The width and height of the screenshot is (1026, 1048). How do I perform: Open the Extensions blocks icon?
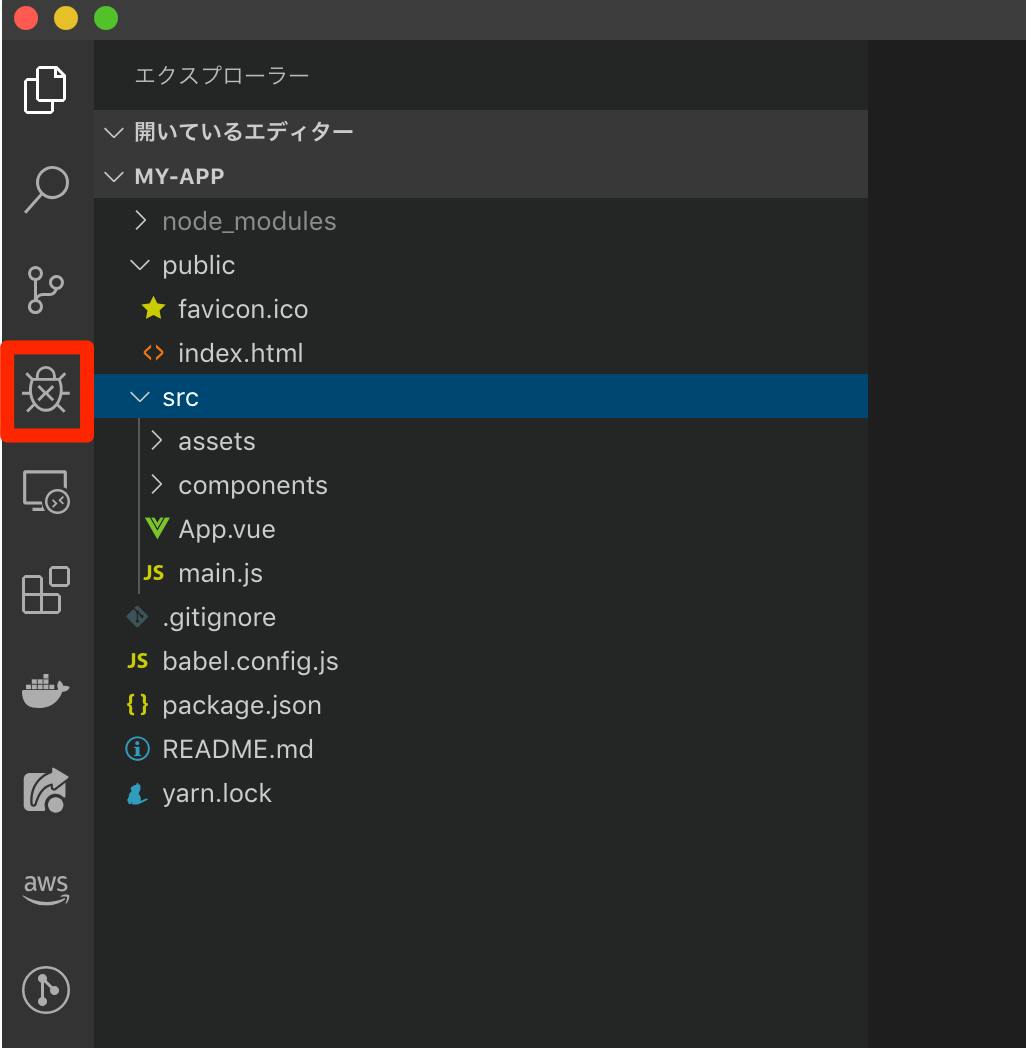(x=46, y=590)
